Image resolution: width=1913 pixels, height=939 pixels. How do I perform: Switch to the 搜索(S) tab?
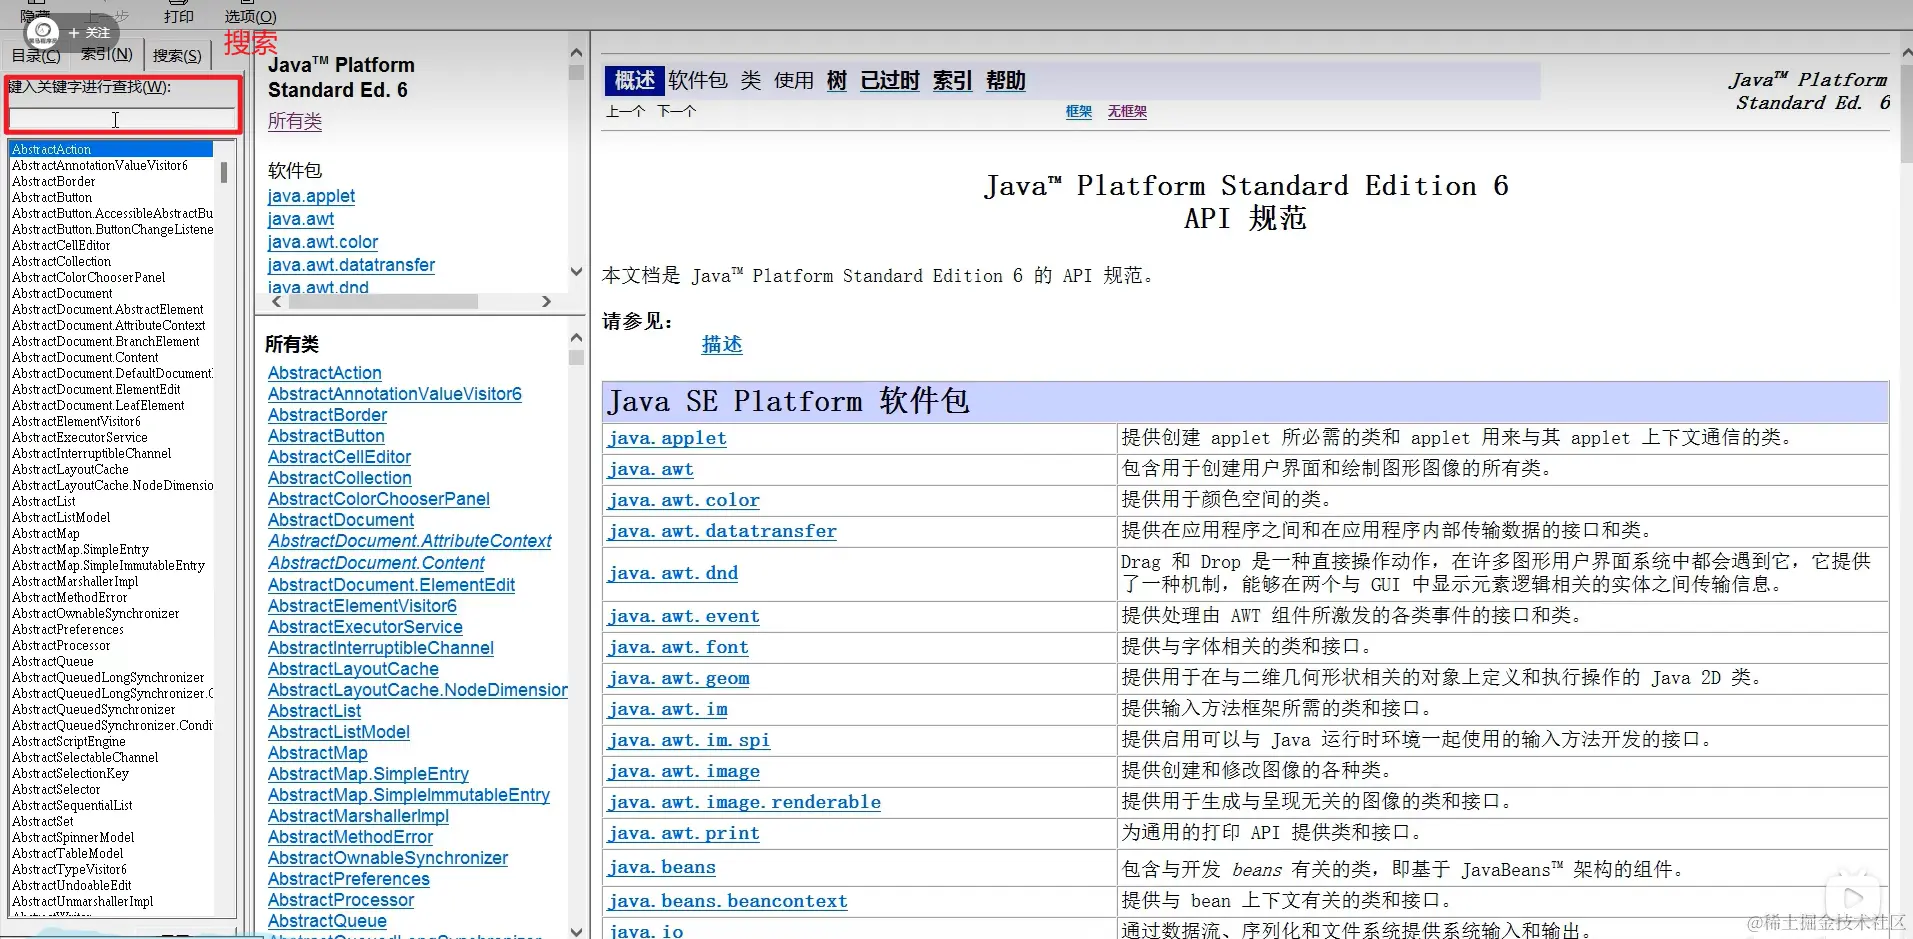[x=177, y=55]
